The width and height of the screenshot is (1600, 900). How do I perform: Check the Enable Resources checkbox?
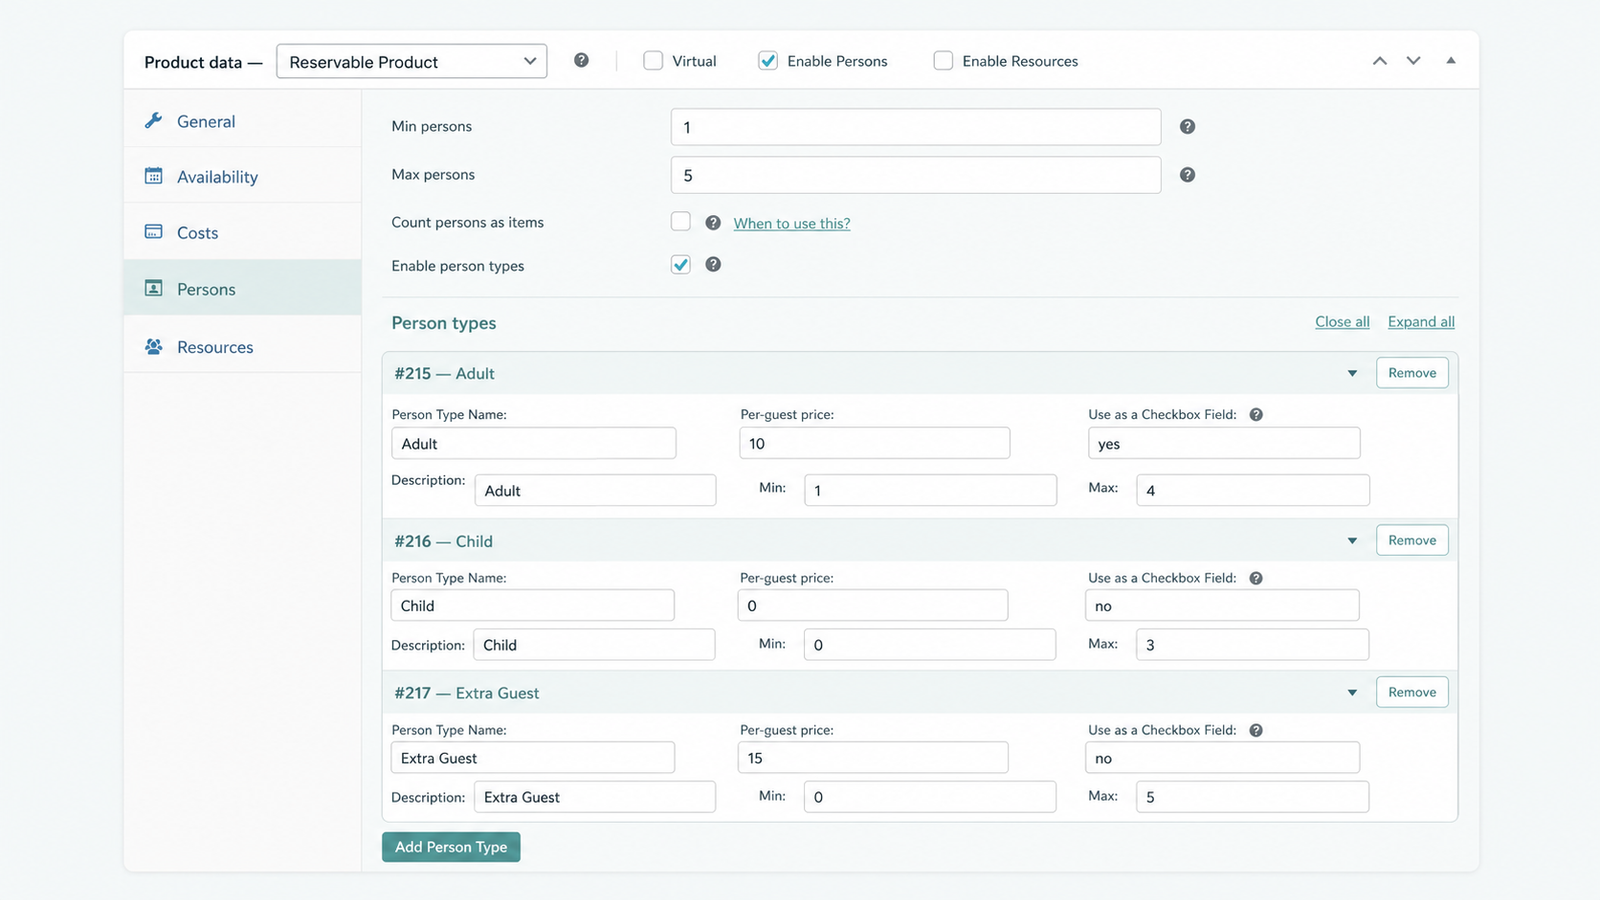click(943, 61)
